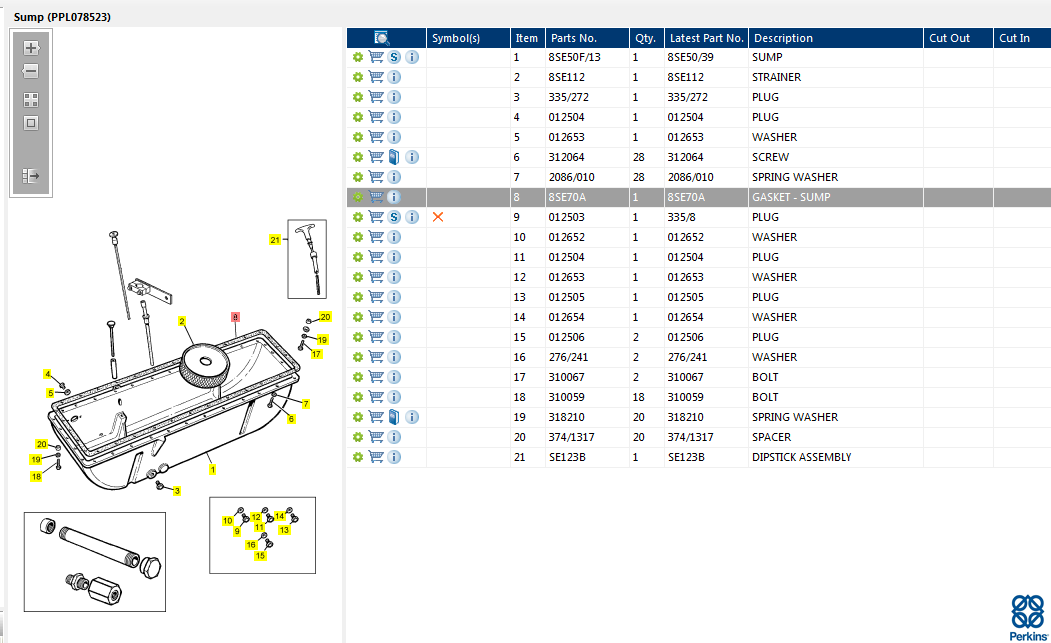
Task: Show info for SCREW 312064
Action: tap(412, 157)
